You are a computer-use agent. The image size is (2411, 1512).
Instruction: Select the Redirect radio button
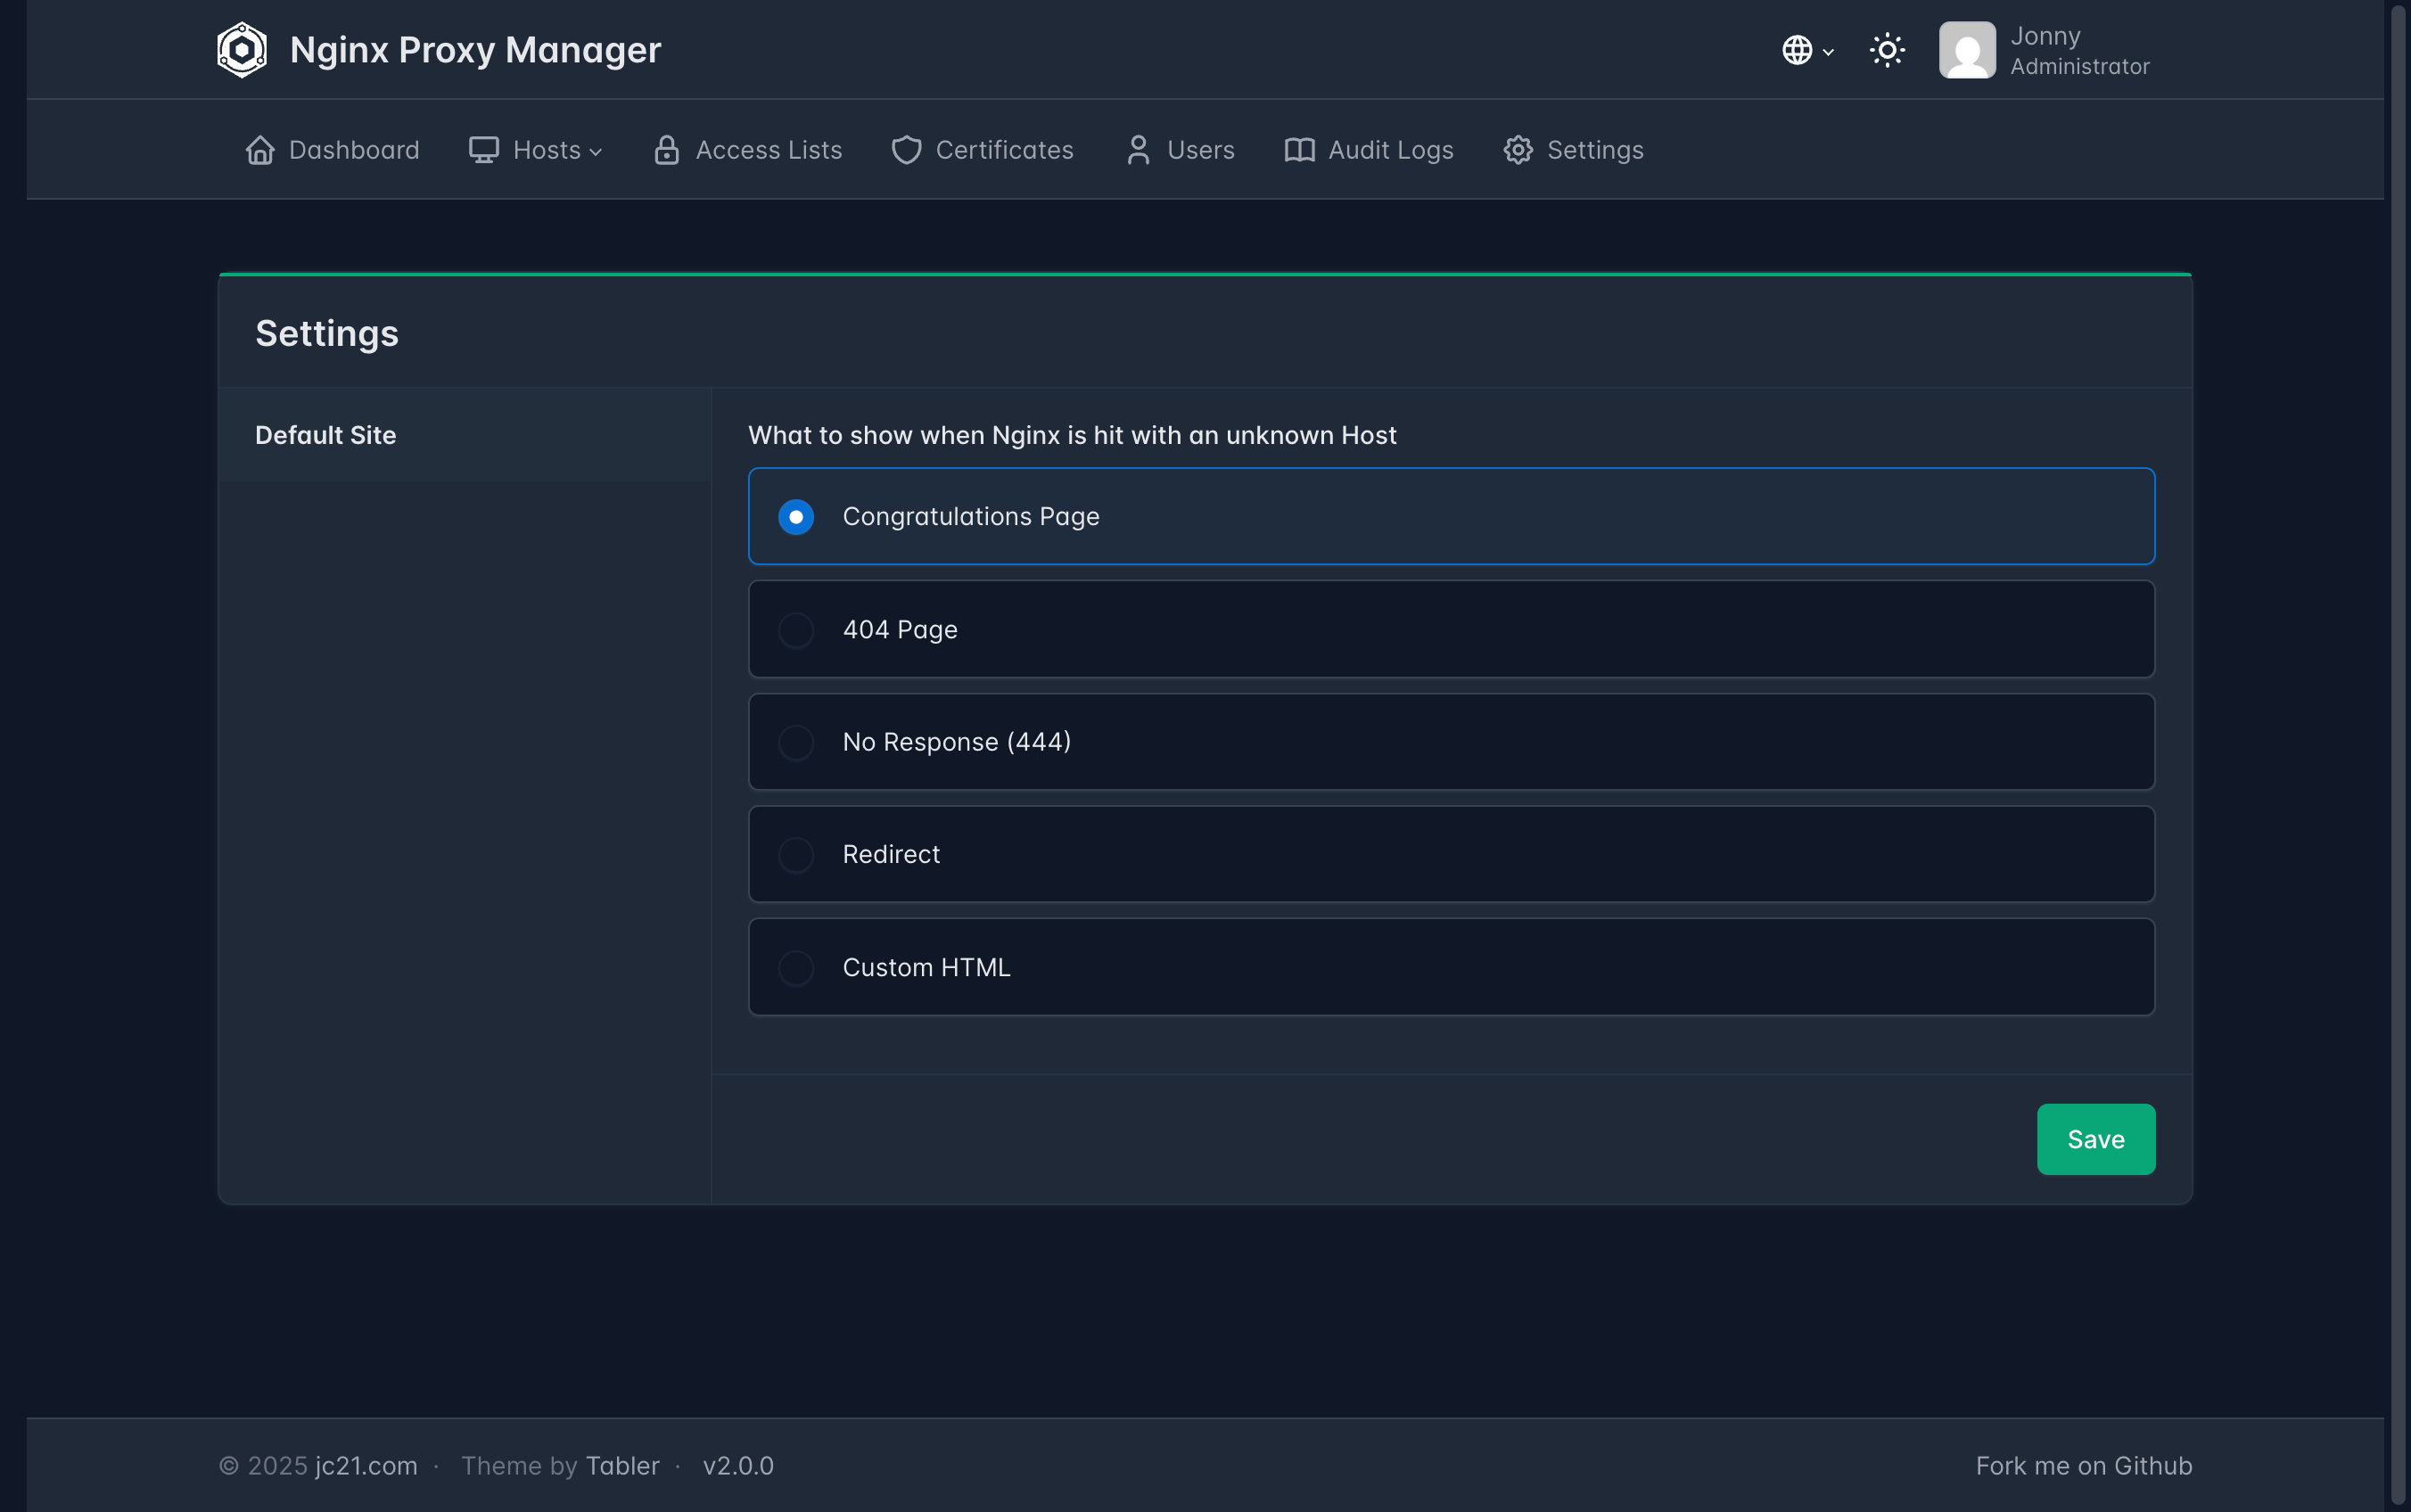796,855
